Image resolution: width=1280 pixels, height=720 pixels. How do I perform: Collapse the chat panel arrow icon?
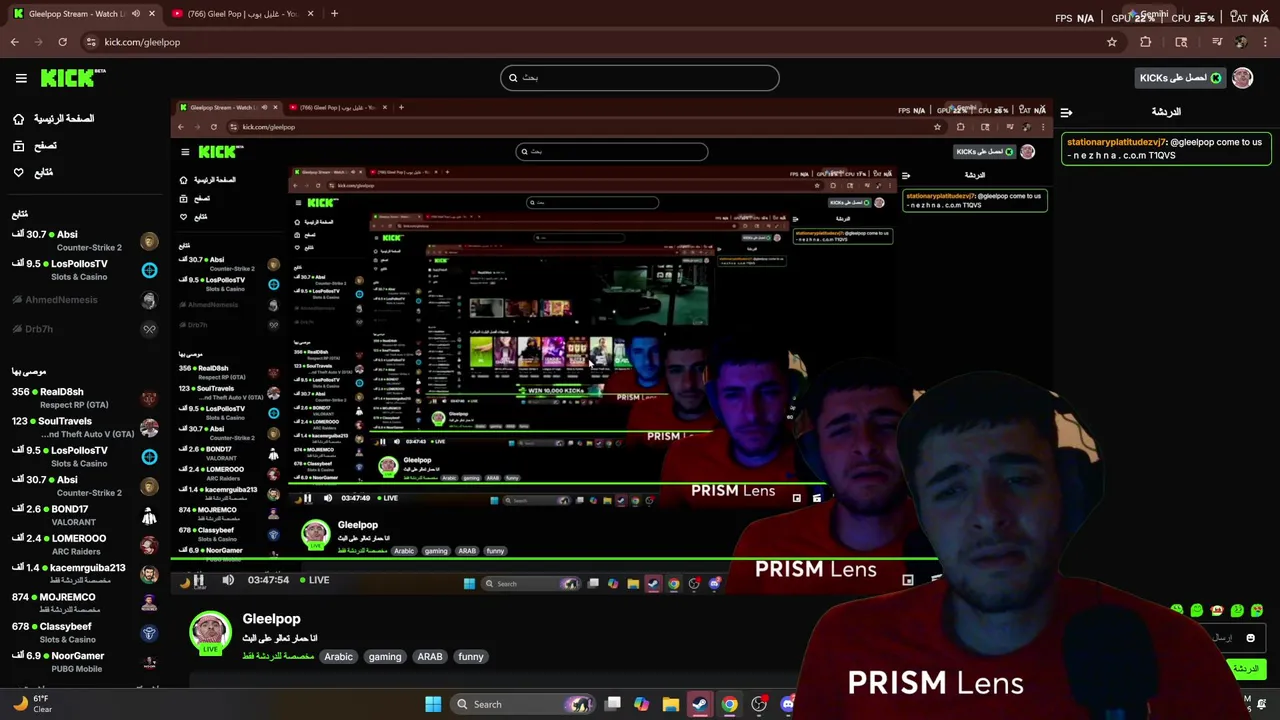pyautogui.click(x=1066, y=112)
